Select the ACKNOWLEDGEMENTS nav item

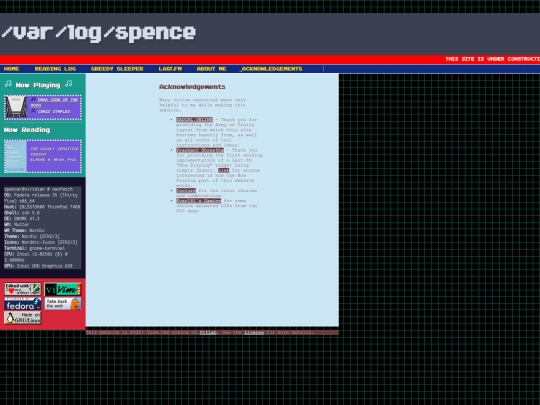(271, 69)
